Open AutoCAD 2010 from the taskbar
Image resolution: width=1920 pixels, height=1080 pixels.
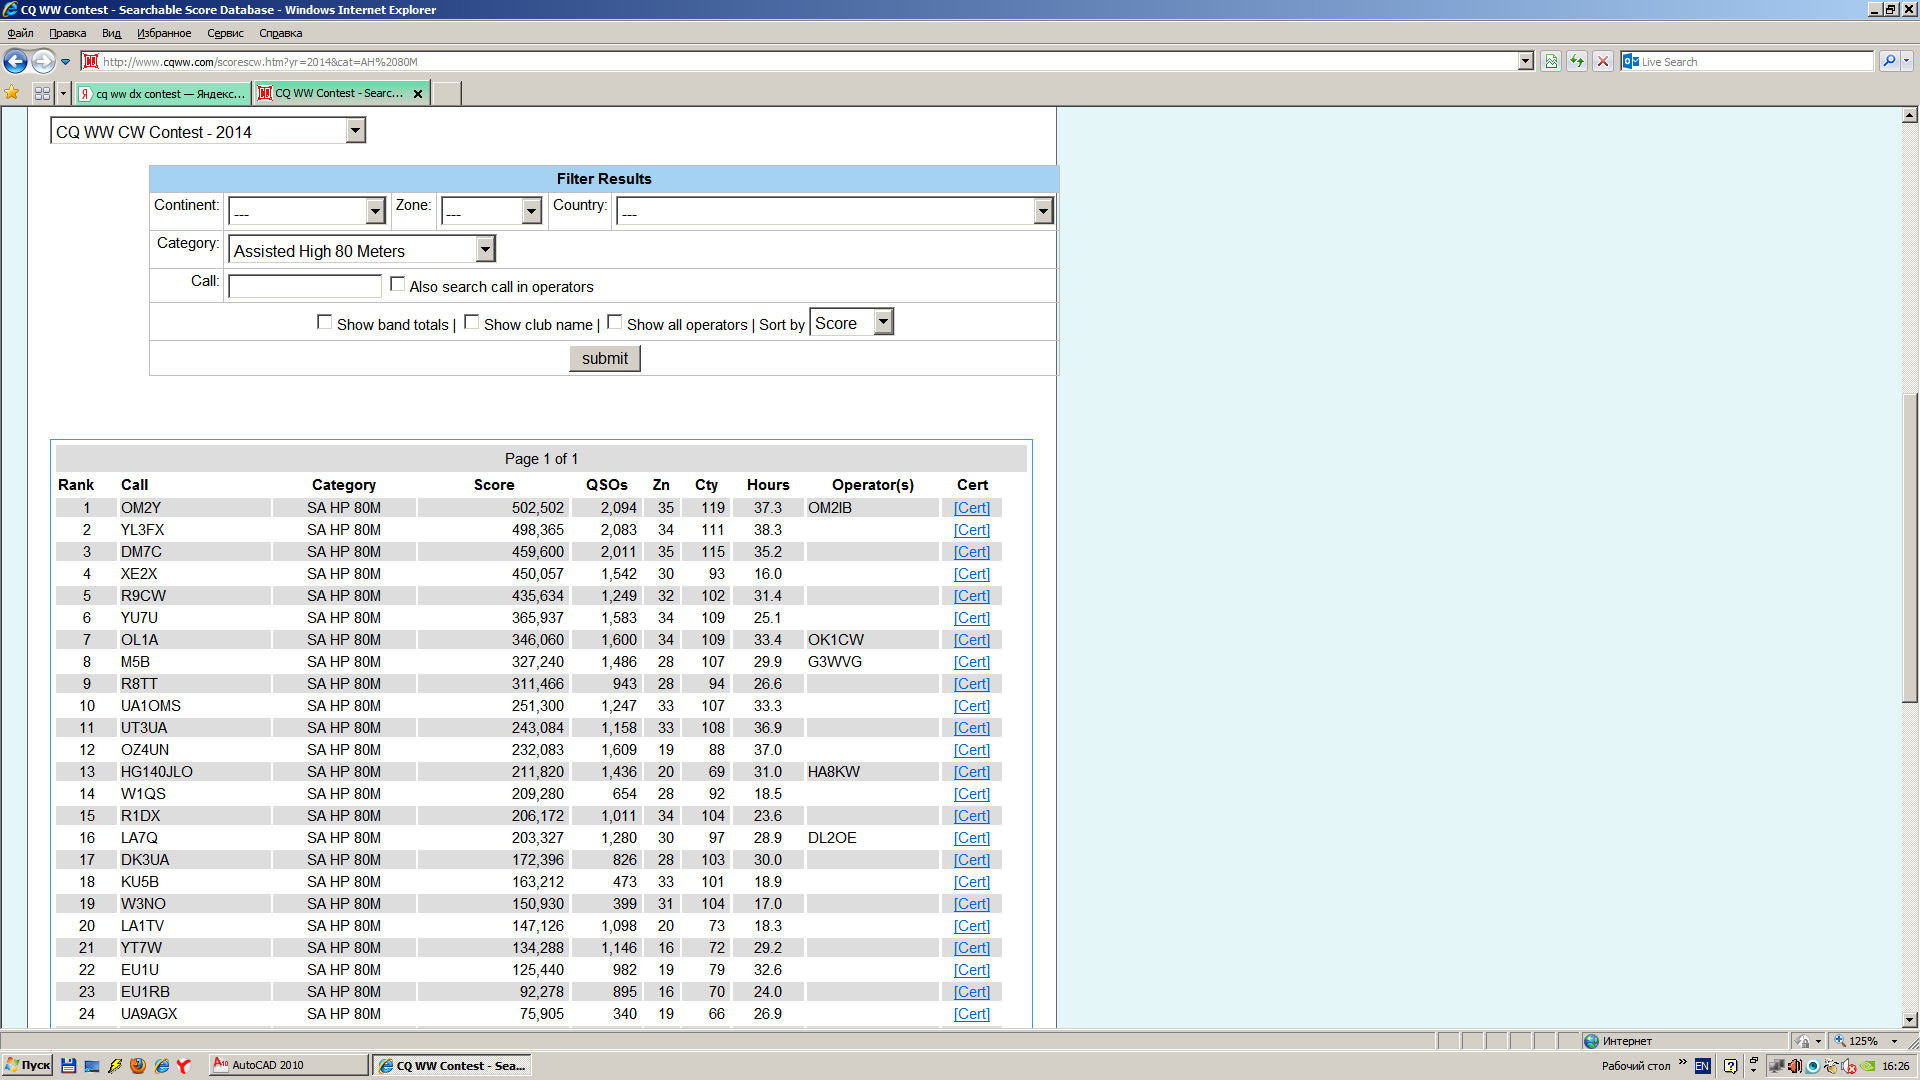[x=288, y=1066]
